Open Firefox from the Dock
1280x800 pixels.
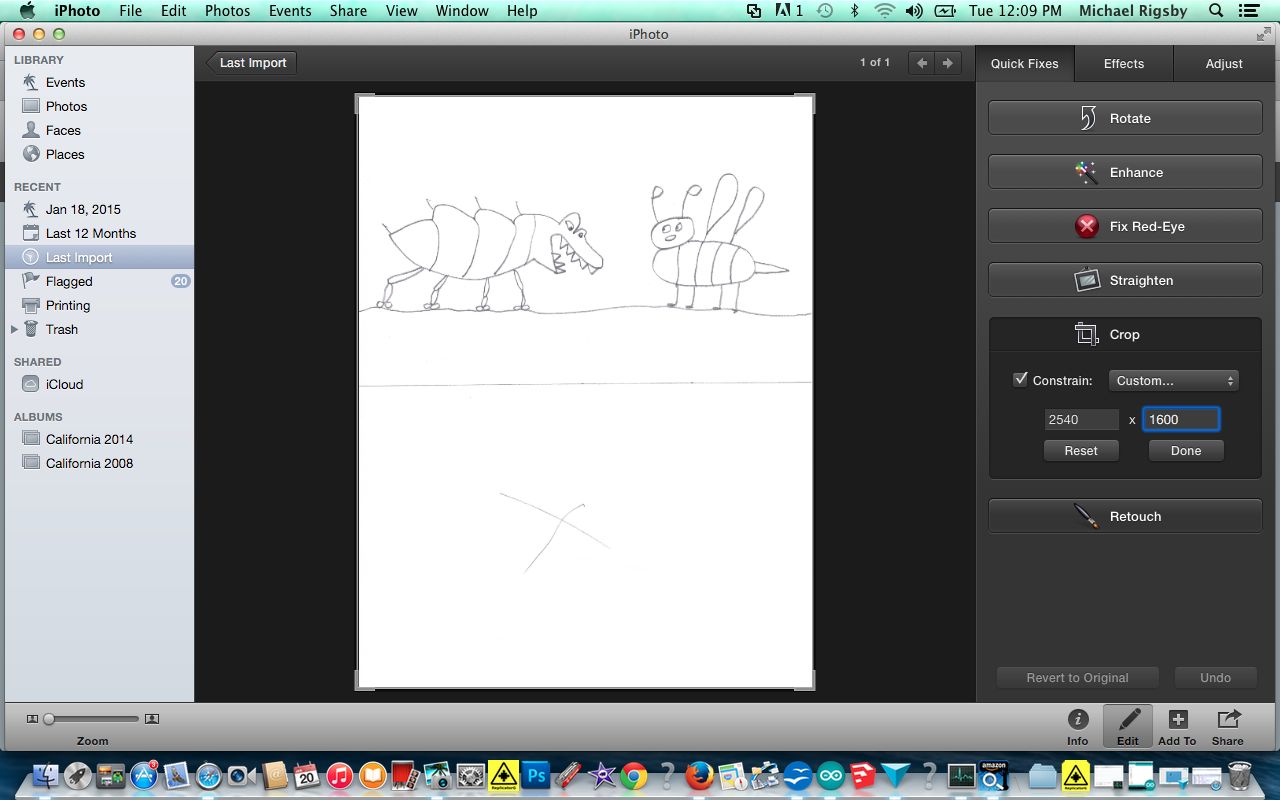pyautogui.click(x=699, y=775)
